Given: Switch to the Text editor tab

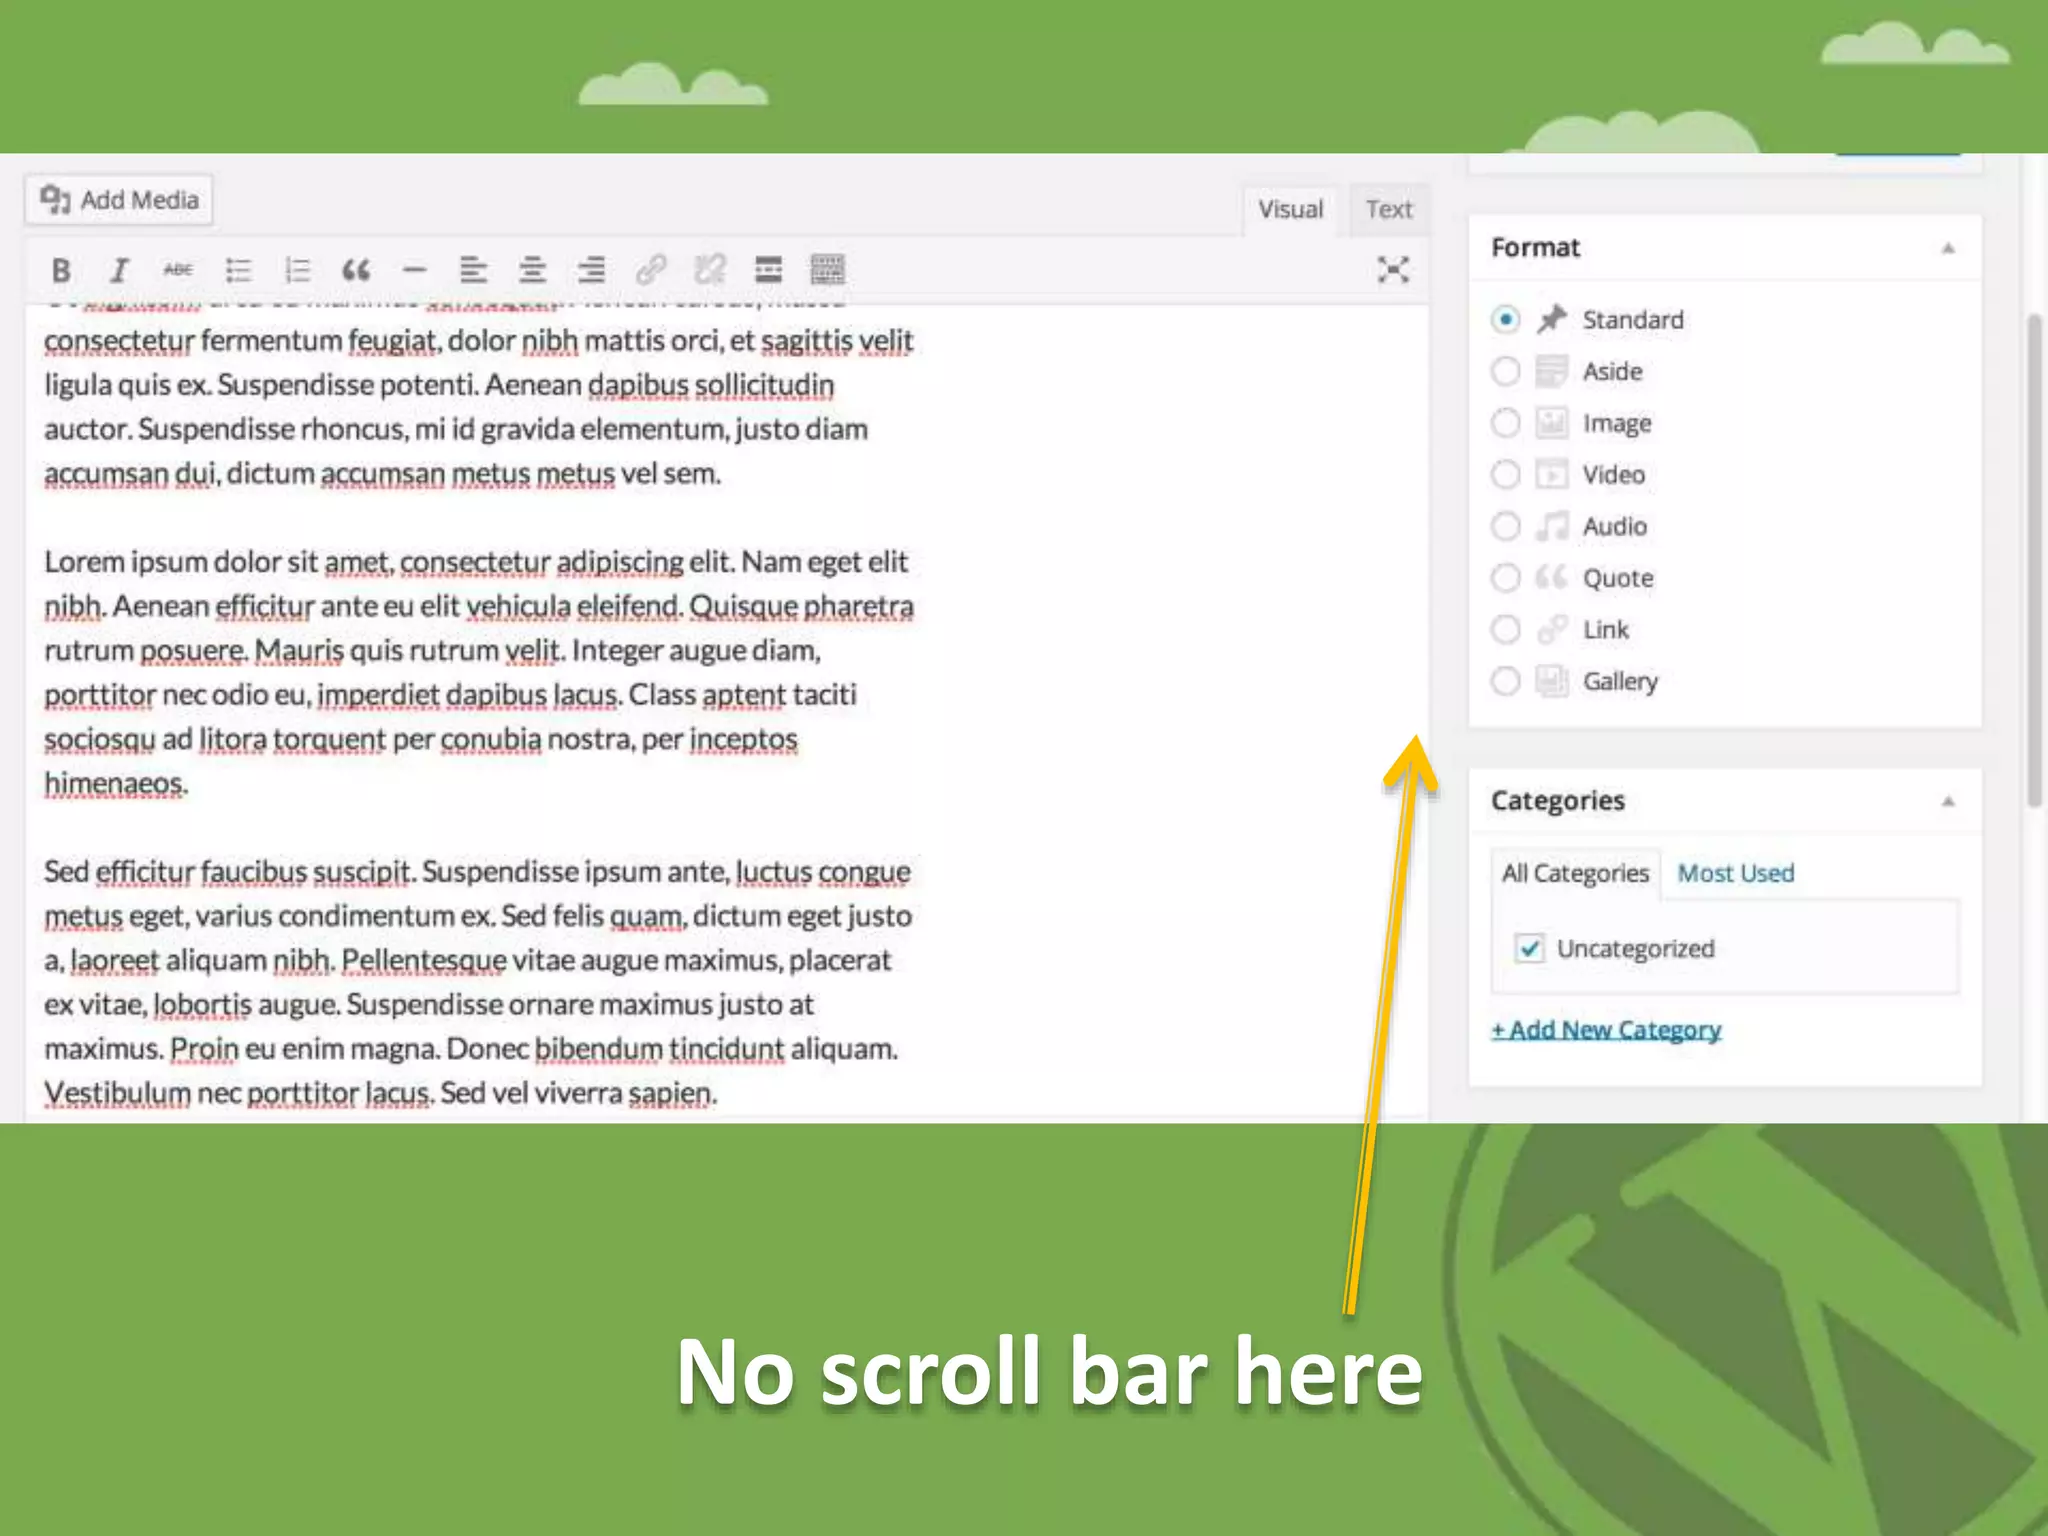Looking at the screenshot, I should [1389, 210].
